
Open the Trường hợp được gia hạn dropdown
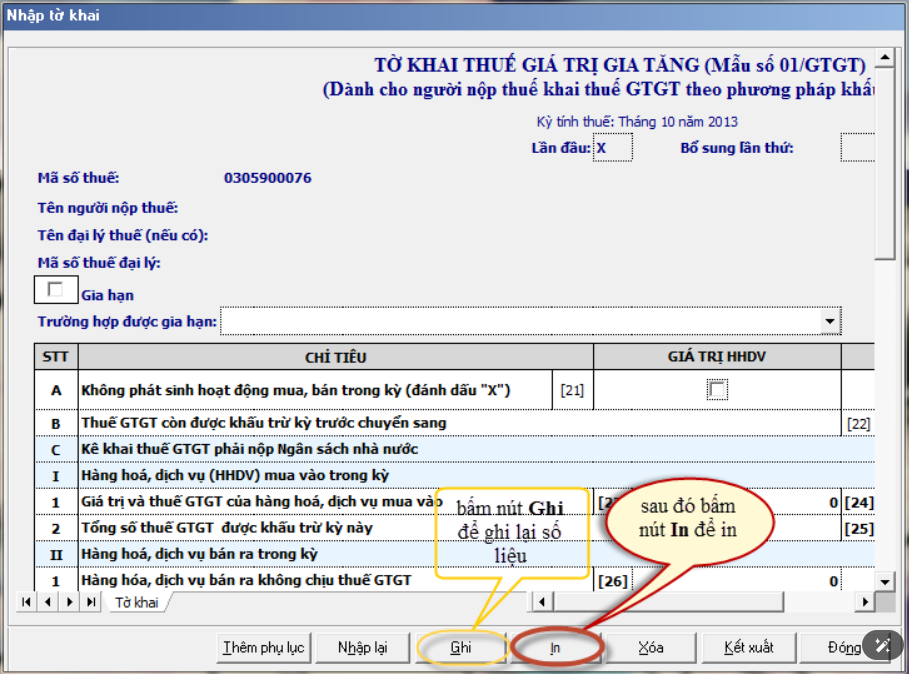(x=830, y=321)
